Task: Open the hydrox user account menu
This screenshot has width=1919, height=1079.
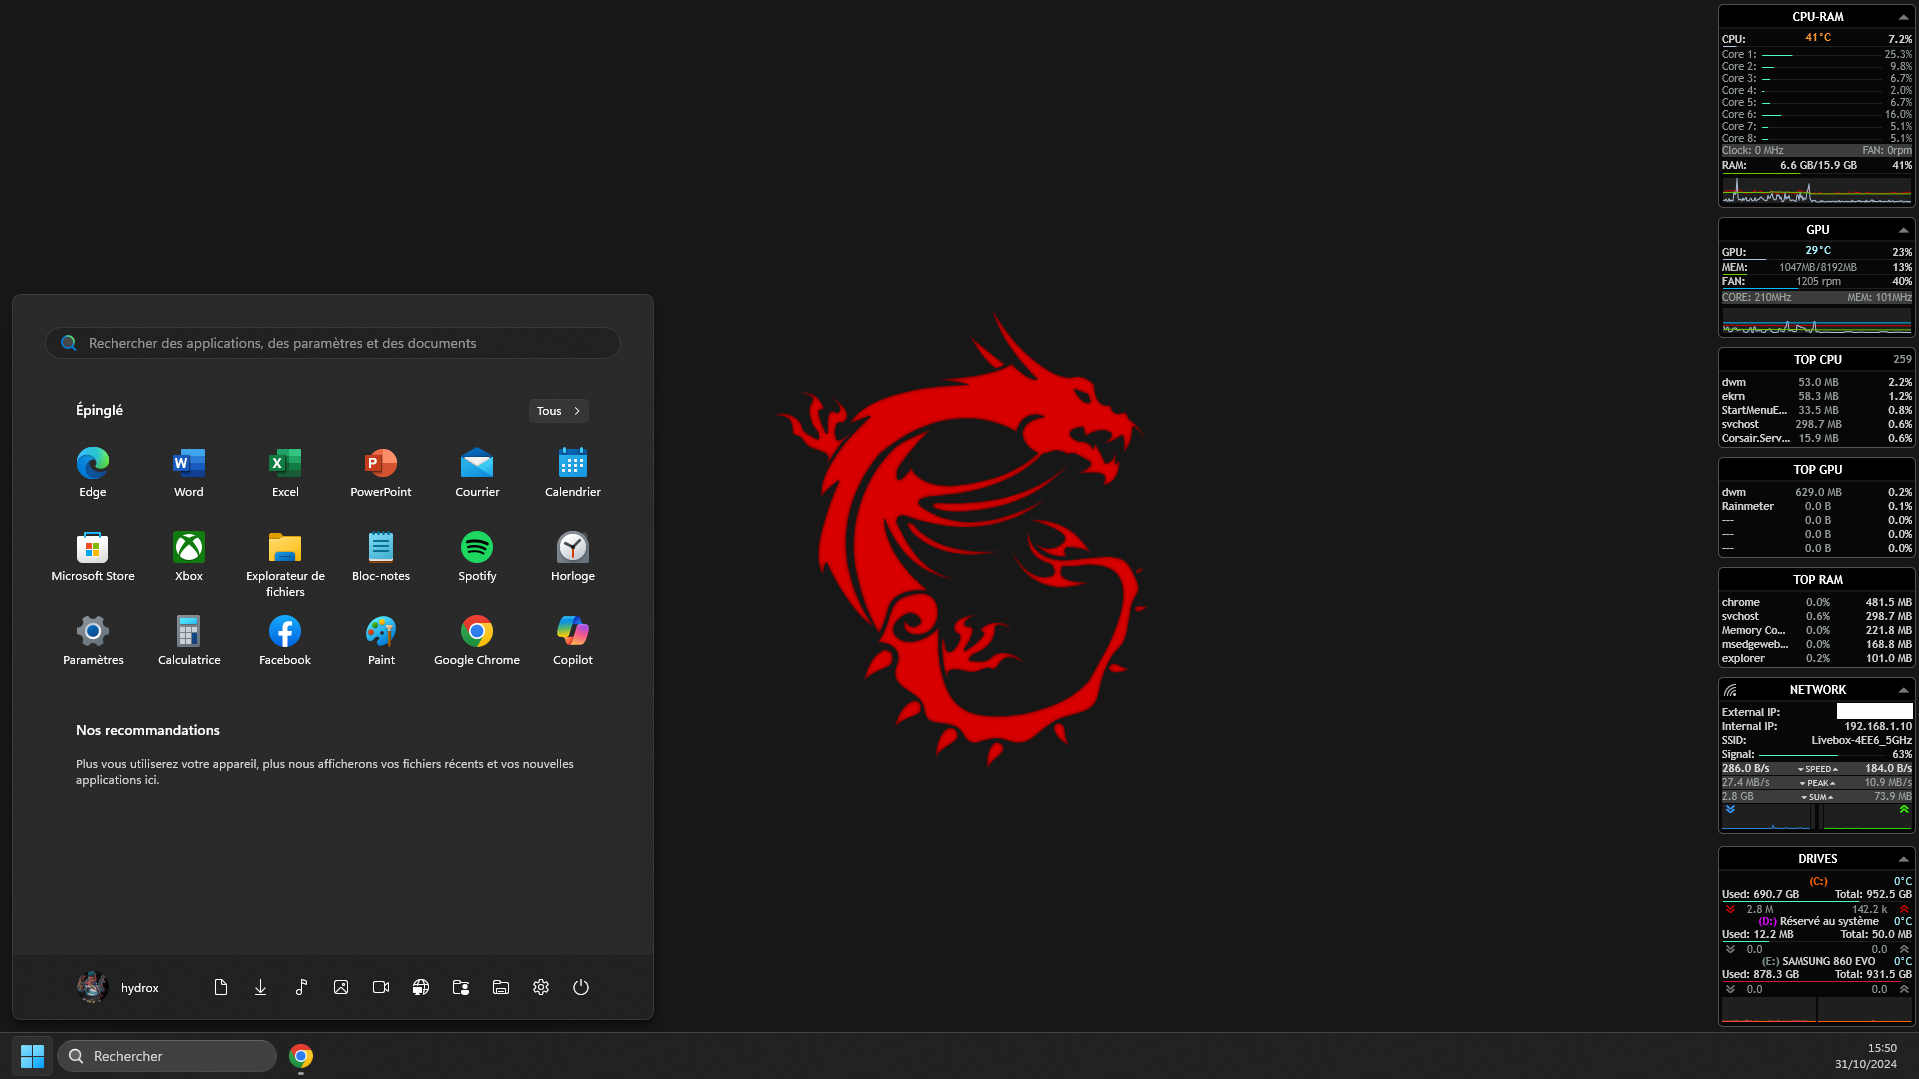Action: pyautogui.click(x=118, y=987)
